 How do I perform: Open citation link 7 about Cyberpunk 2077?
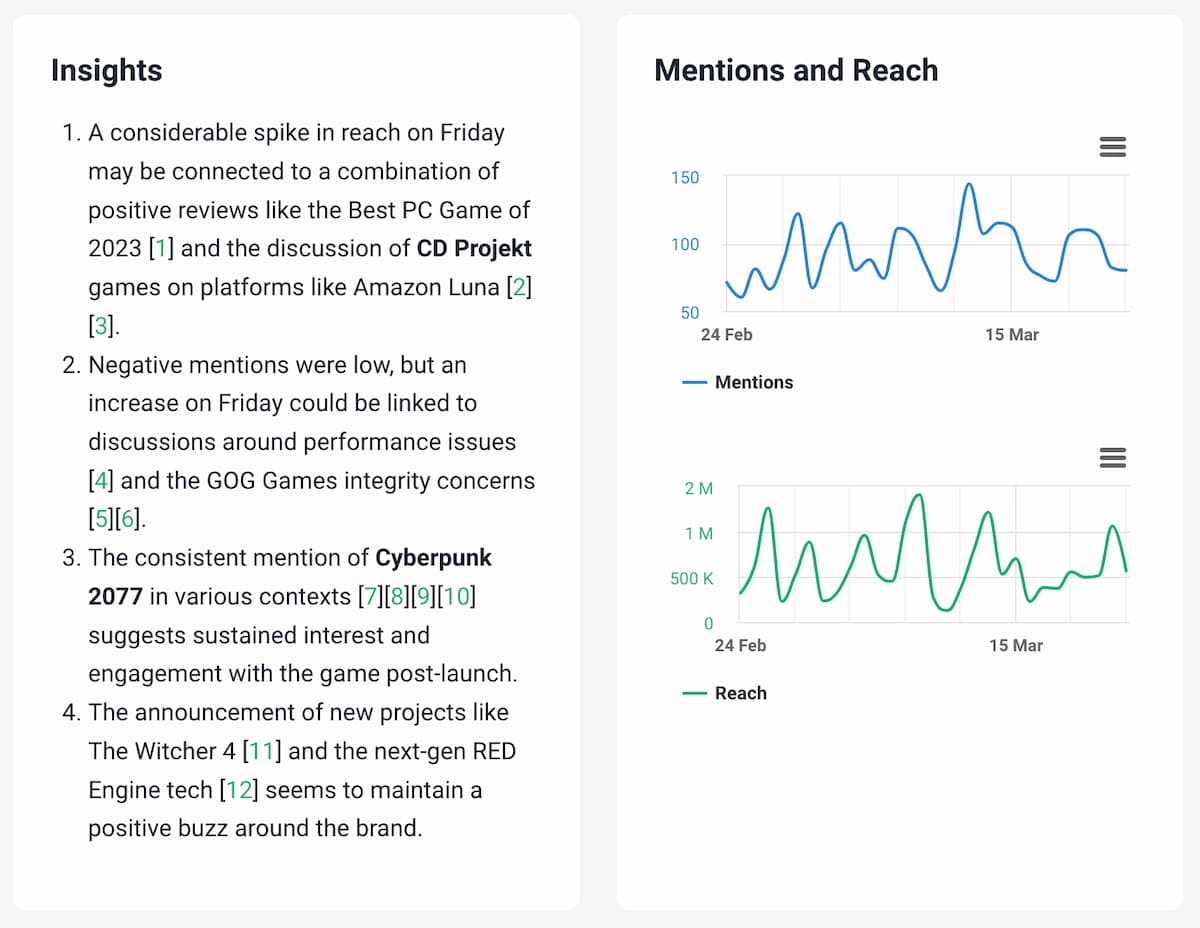click(369, 597)
